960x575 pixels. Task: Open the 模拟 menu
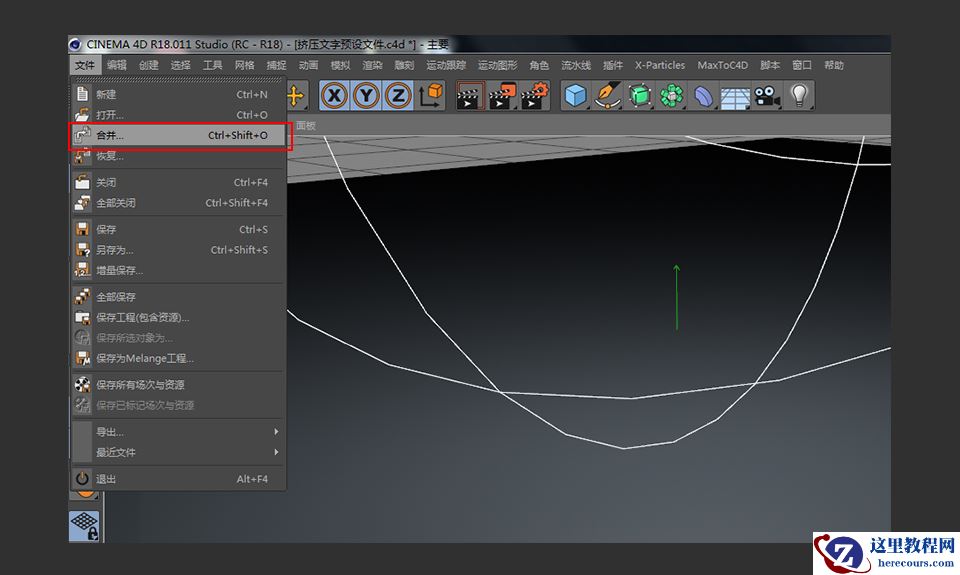pos(340,65)
